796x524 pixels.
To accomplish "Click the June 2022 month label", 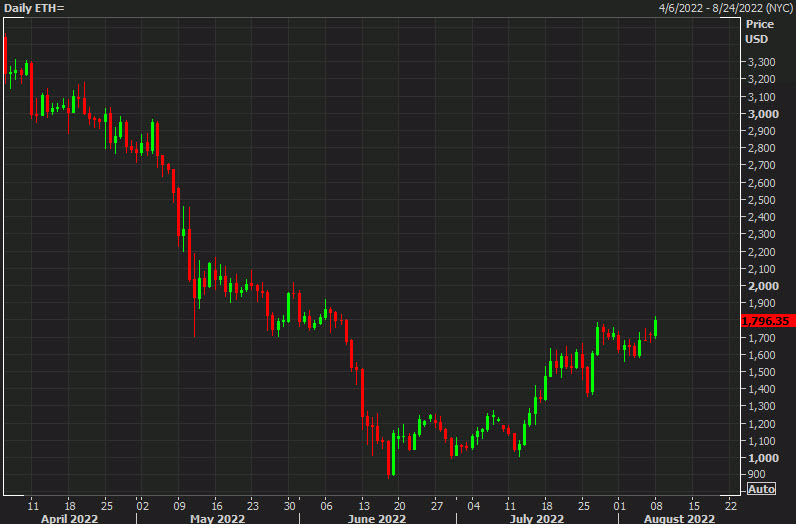I will pos(379,518).
